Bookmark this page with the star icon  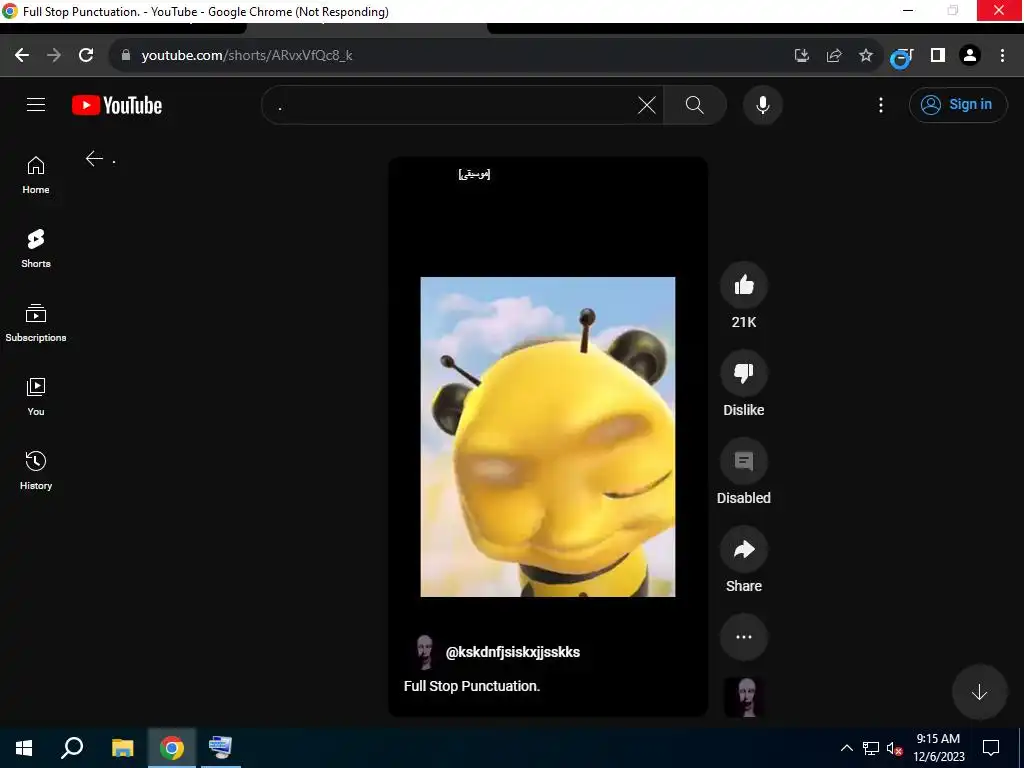click(x=866, y=56)
